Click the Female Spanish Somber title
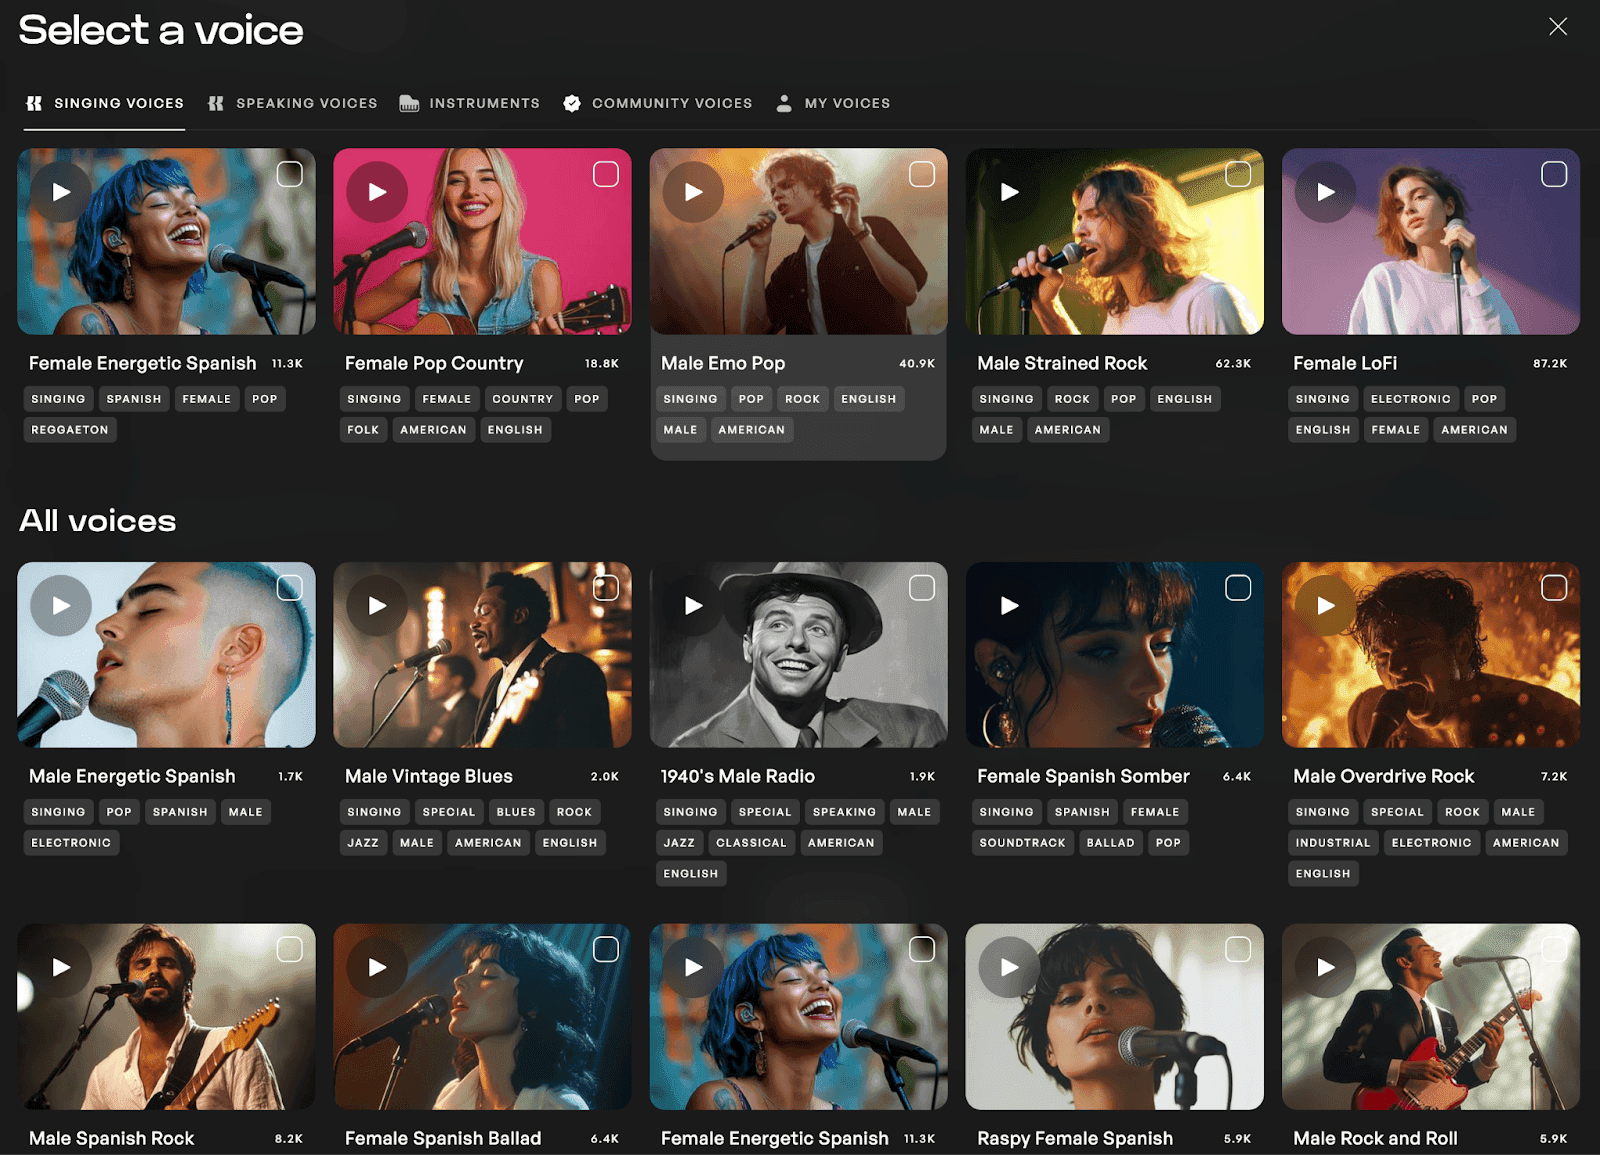 [x=1083, y=777]
